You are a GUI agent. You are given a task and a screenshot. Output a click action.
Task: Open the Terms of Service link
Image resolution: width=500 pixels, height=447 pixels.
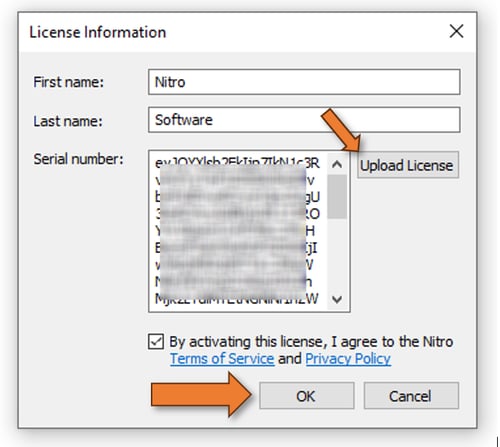pos(222,359)
